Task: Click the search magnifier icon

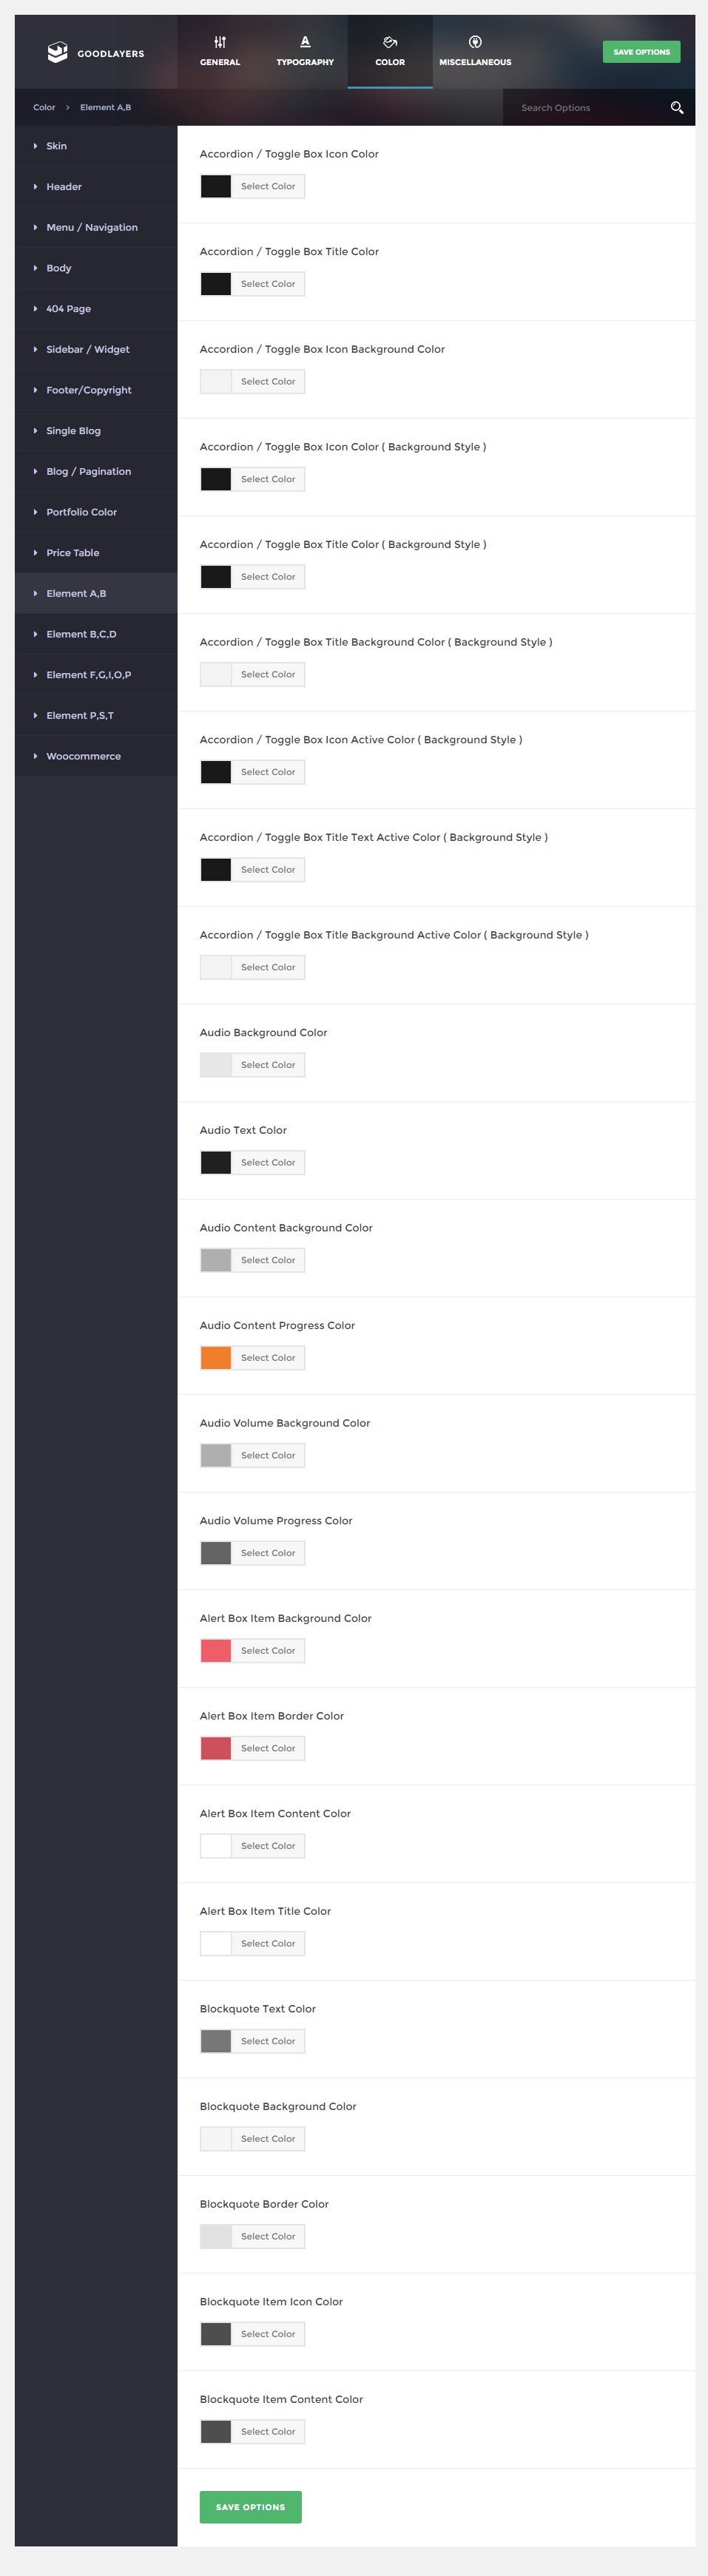Action: pos(677,108)
